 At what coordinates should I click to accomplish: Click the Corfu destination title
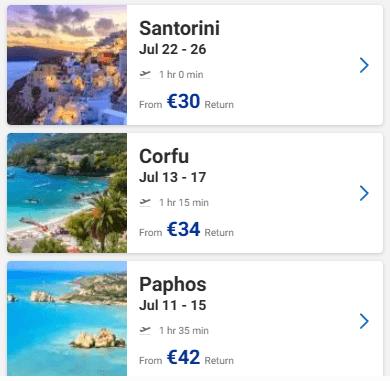tap(164, 156)
